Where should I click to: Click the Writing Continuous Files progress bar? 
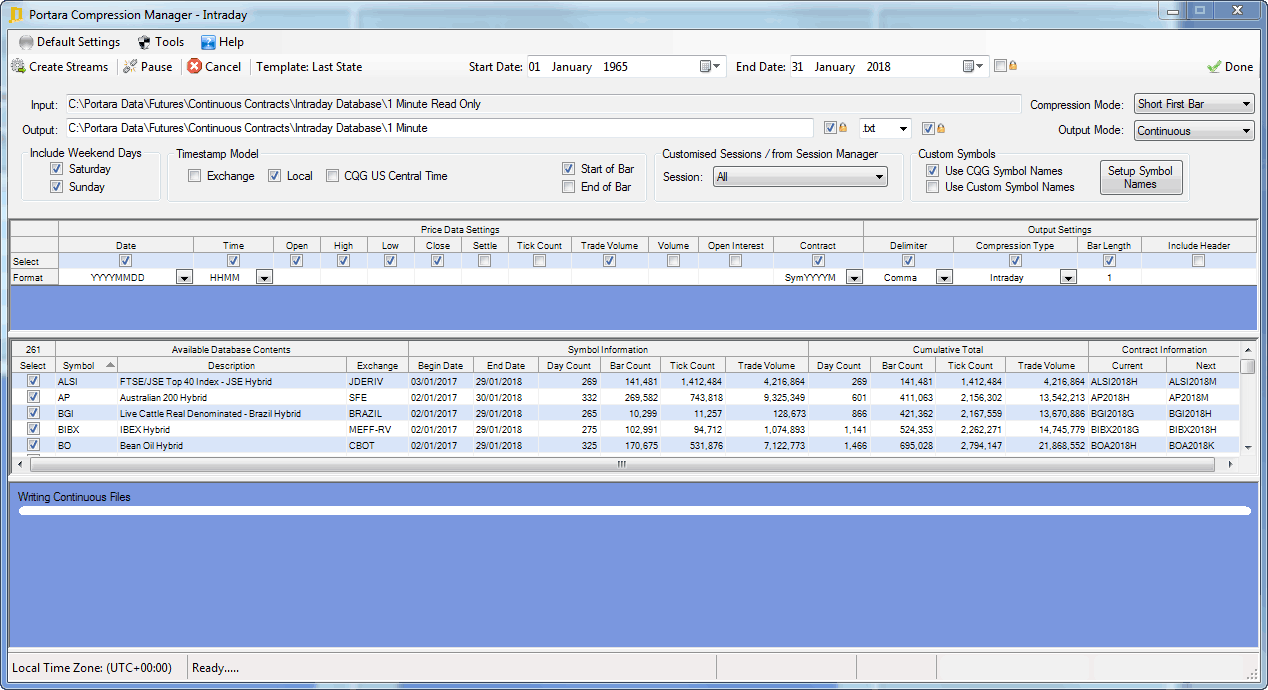coord(634,510)
